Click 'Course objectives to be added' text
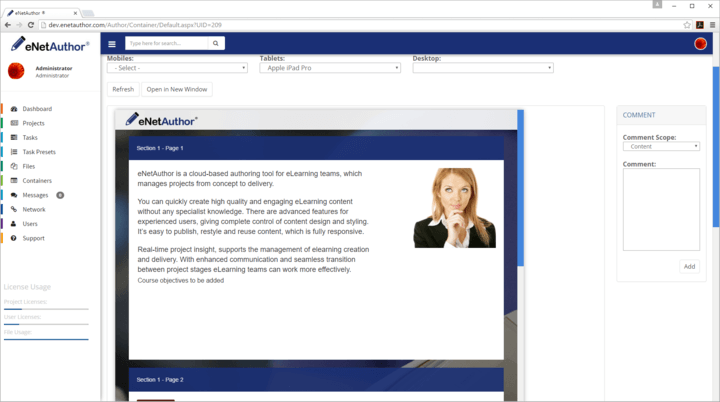Image resolution: width=720 pixels, height=402 pixels. pos(180,281)
